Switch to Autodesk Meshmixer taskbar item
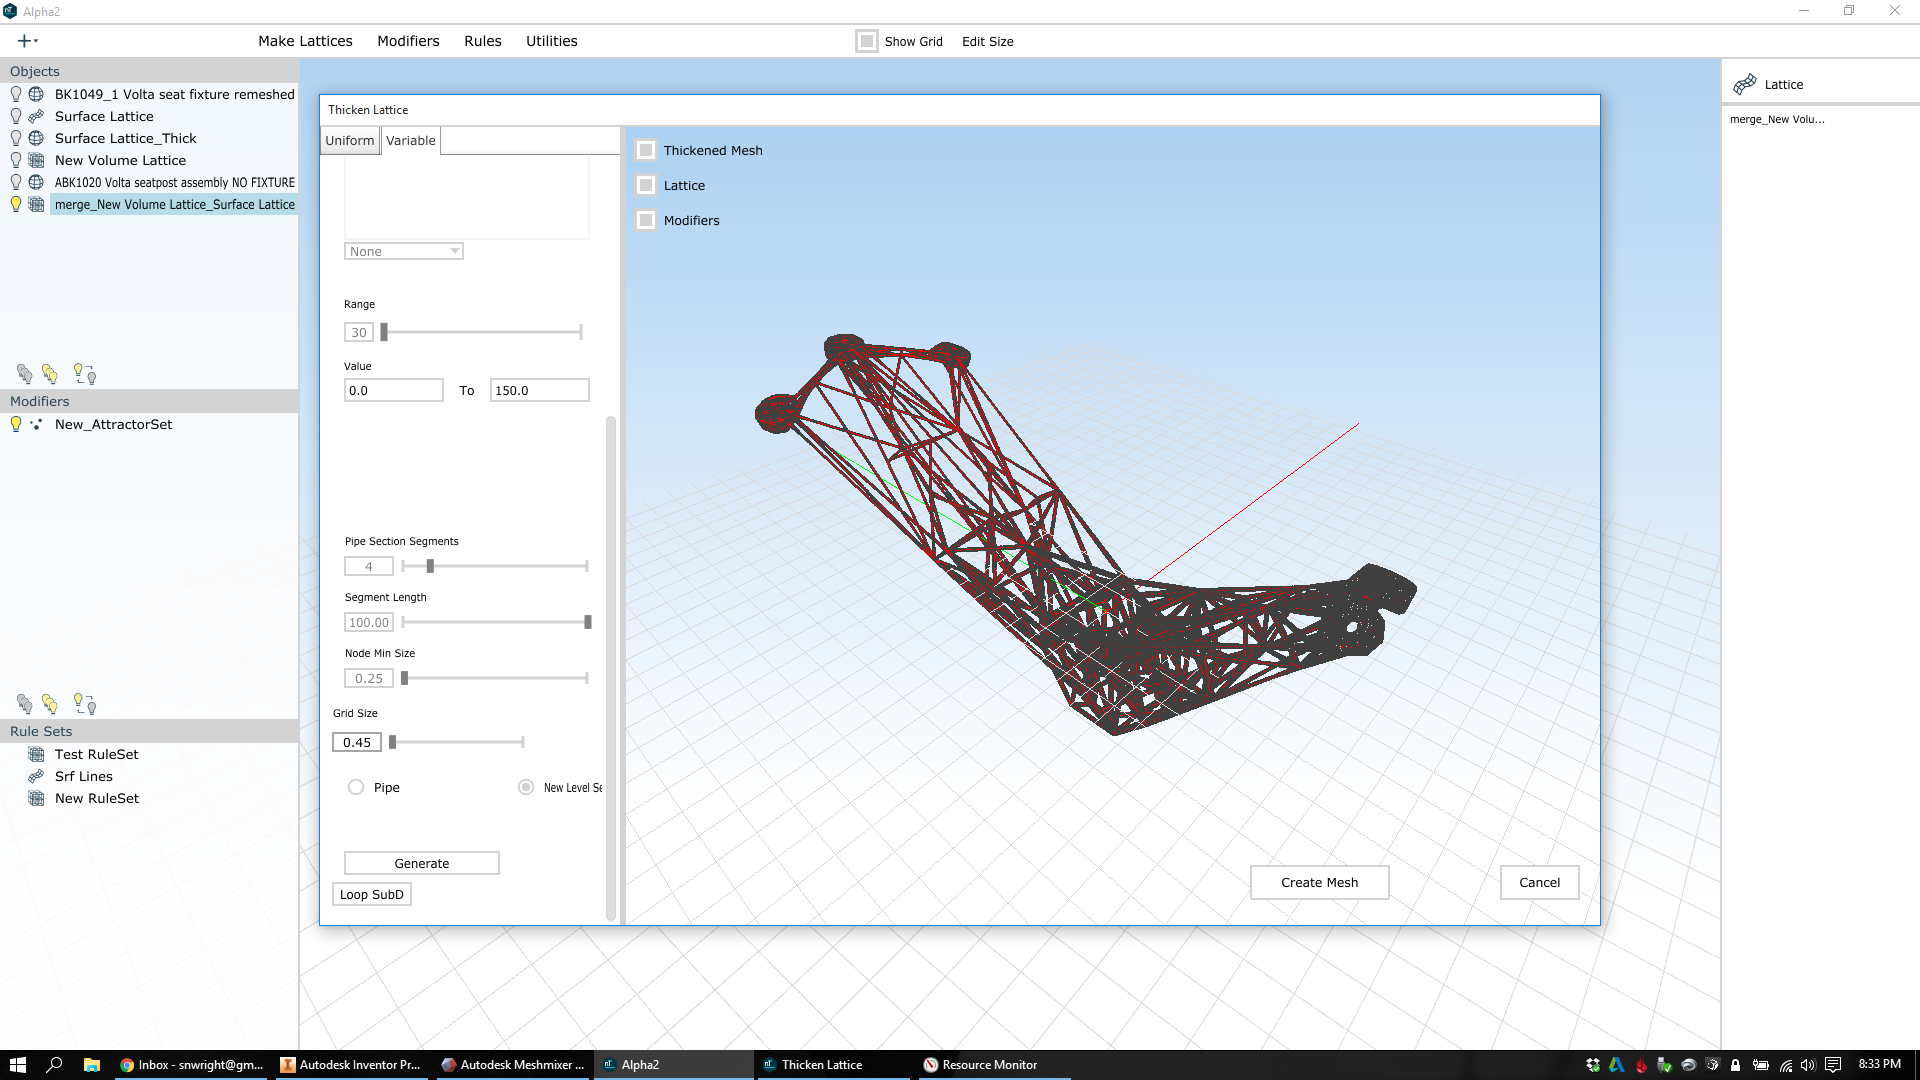Image resolution: width=1920 pixels, height=1080 pixels. click(513, 1065)
